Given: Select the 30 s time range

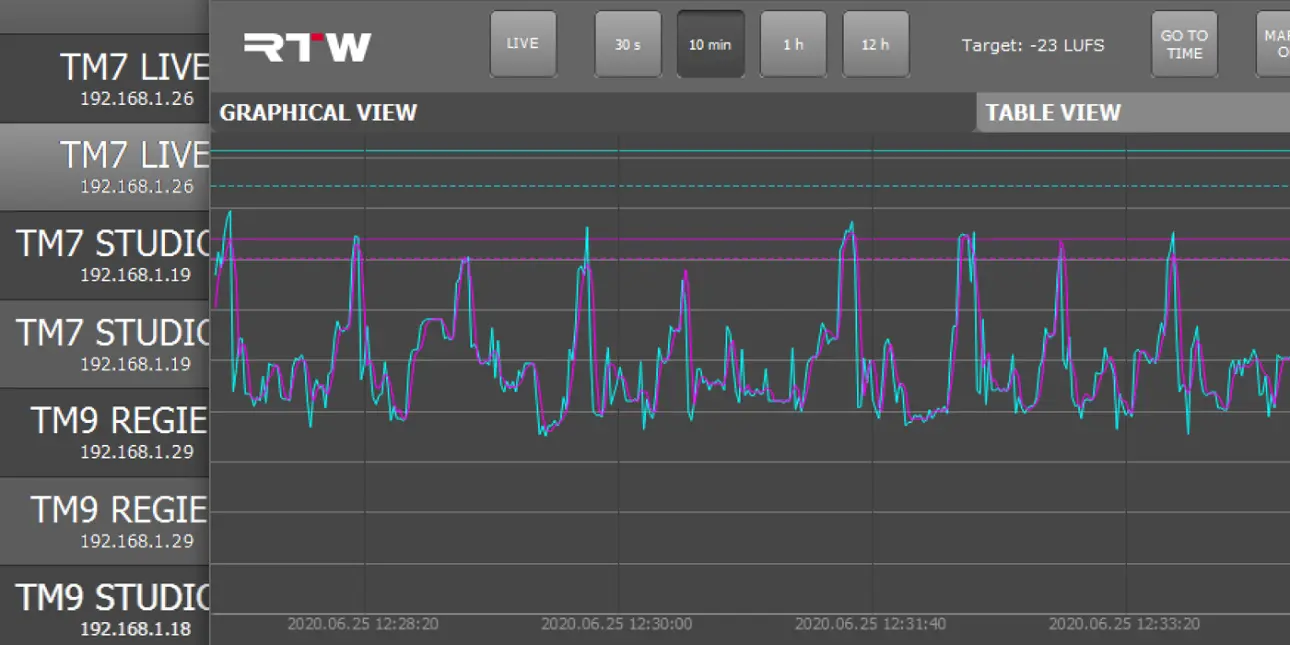Looking at the screenshot, I should (628, 44).
